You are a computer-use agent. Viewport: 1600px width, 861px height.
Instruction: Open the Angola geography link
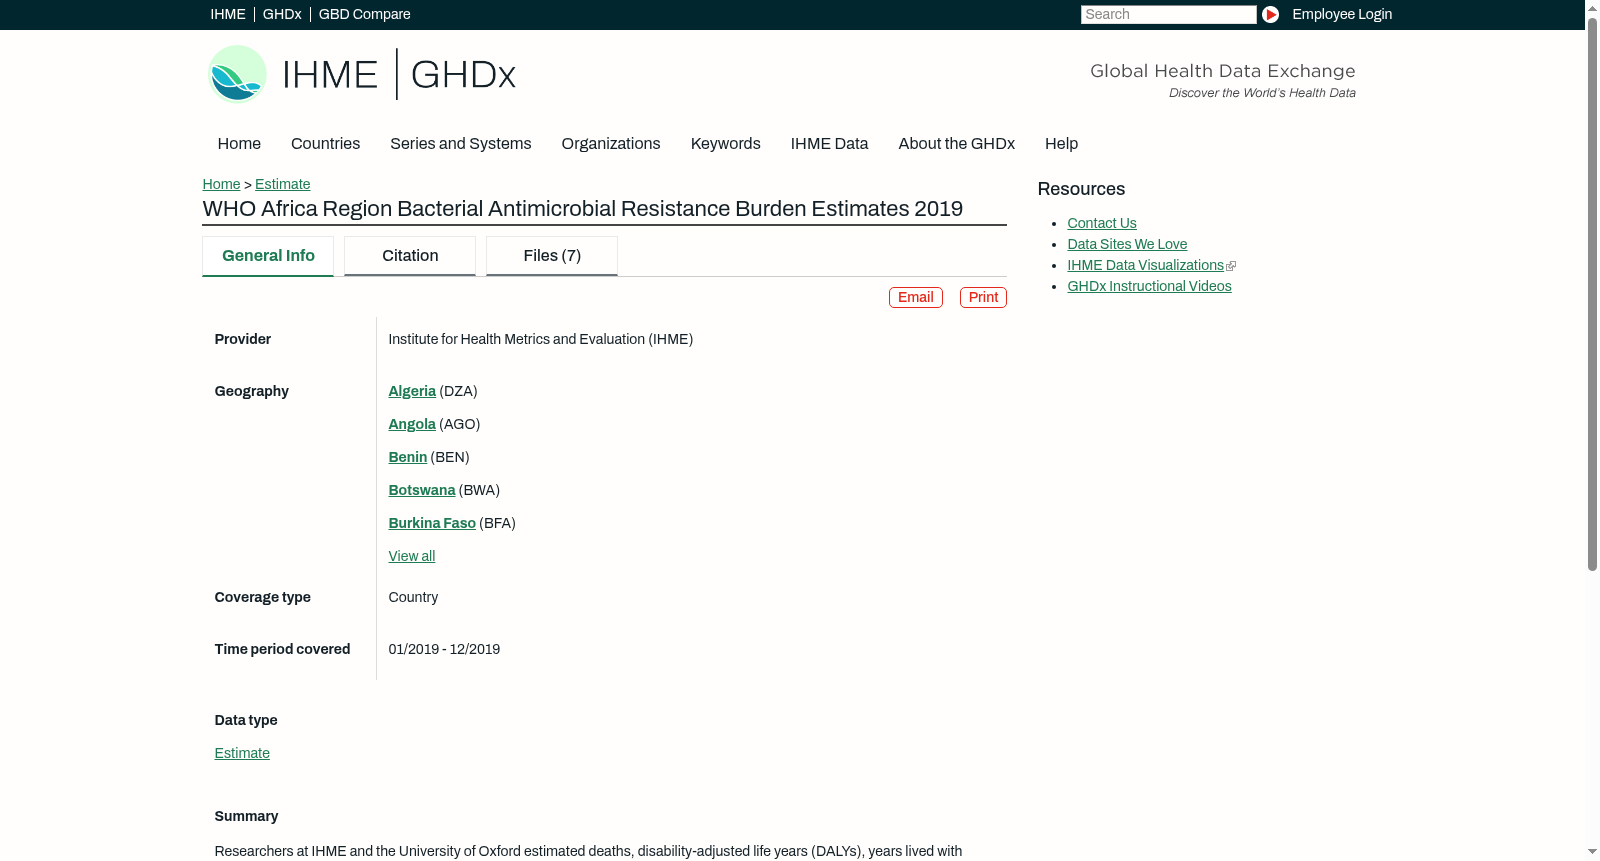click(x=412, y=424)
